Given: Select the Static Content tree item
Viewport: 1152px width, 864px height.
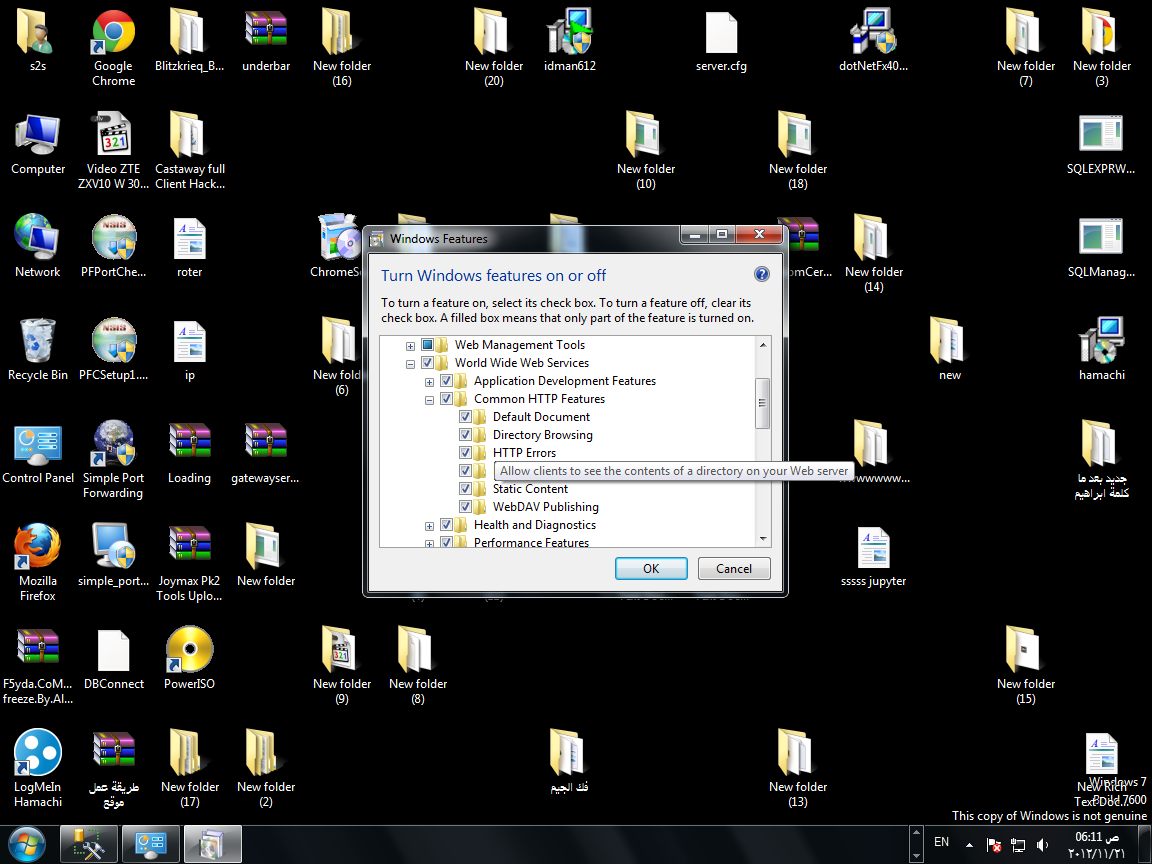Looking at the screenshot, I should pyautogui.click(x=530, y=489).
